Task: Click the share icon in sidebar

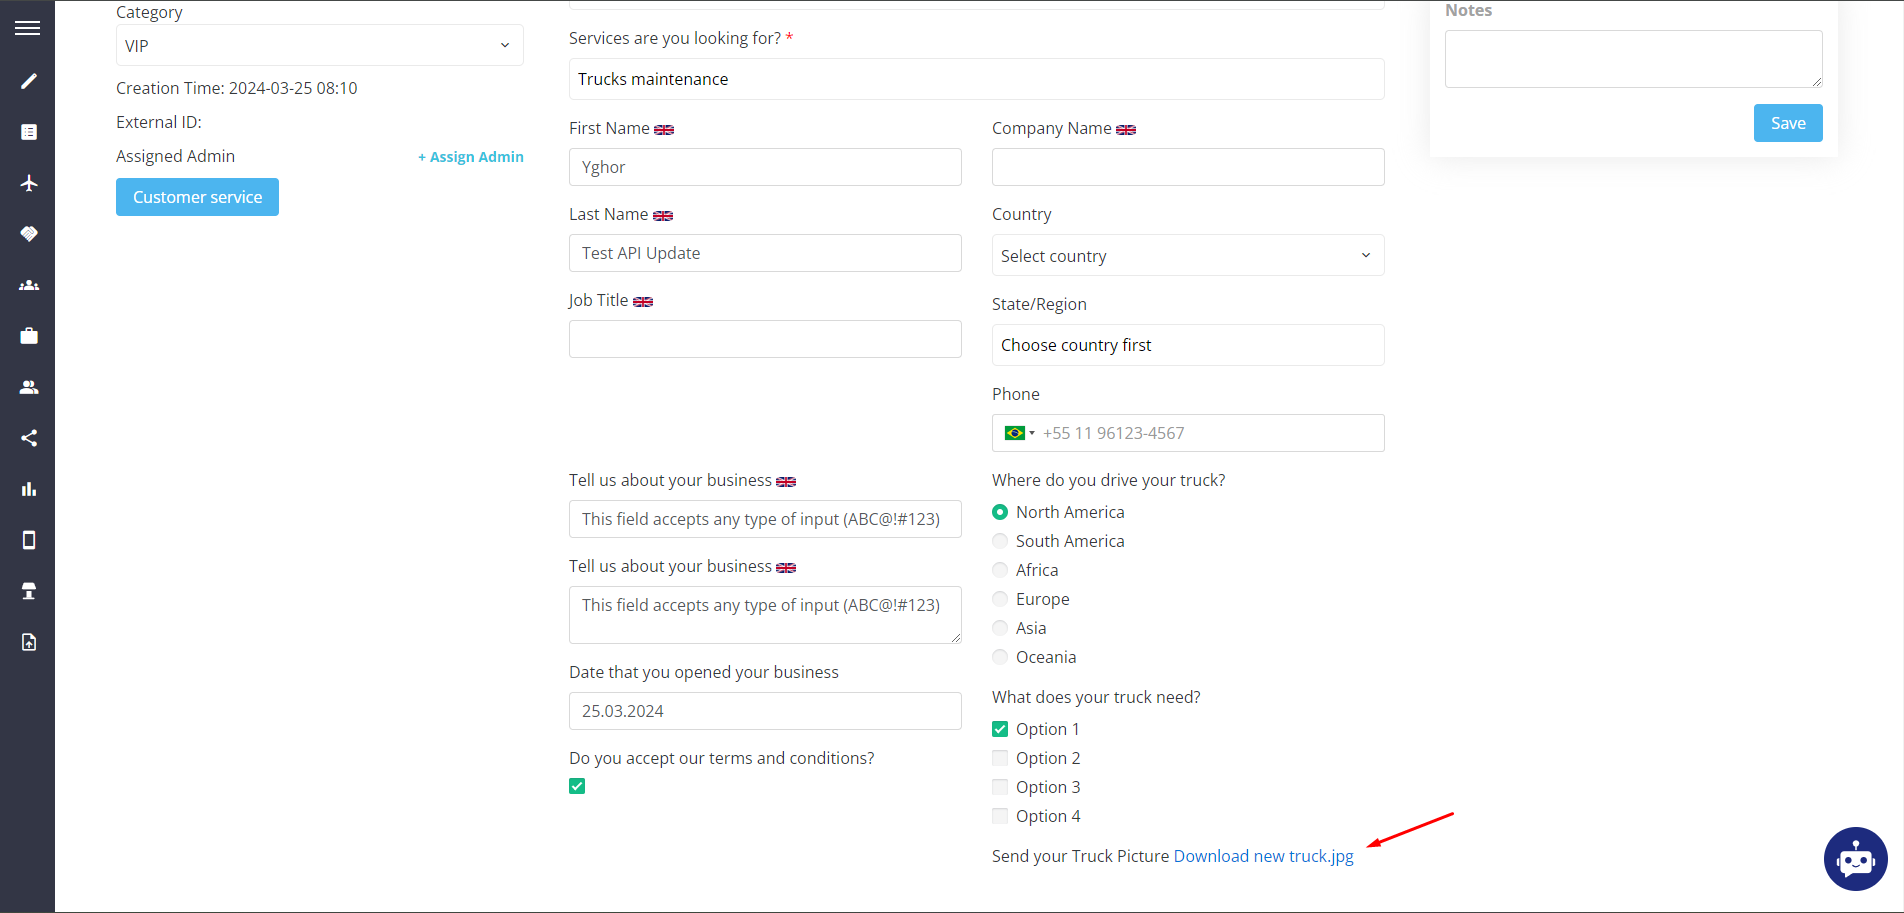Action: (x=29, y=438)
